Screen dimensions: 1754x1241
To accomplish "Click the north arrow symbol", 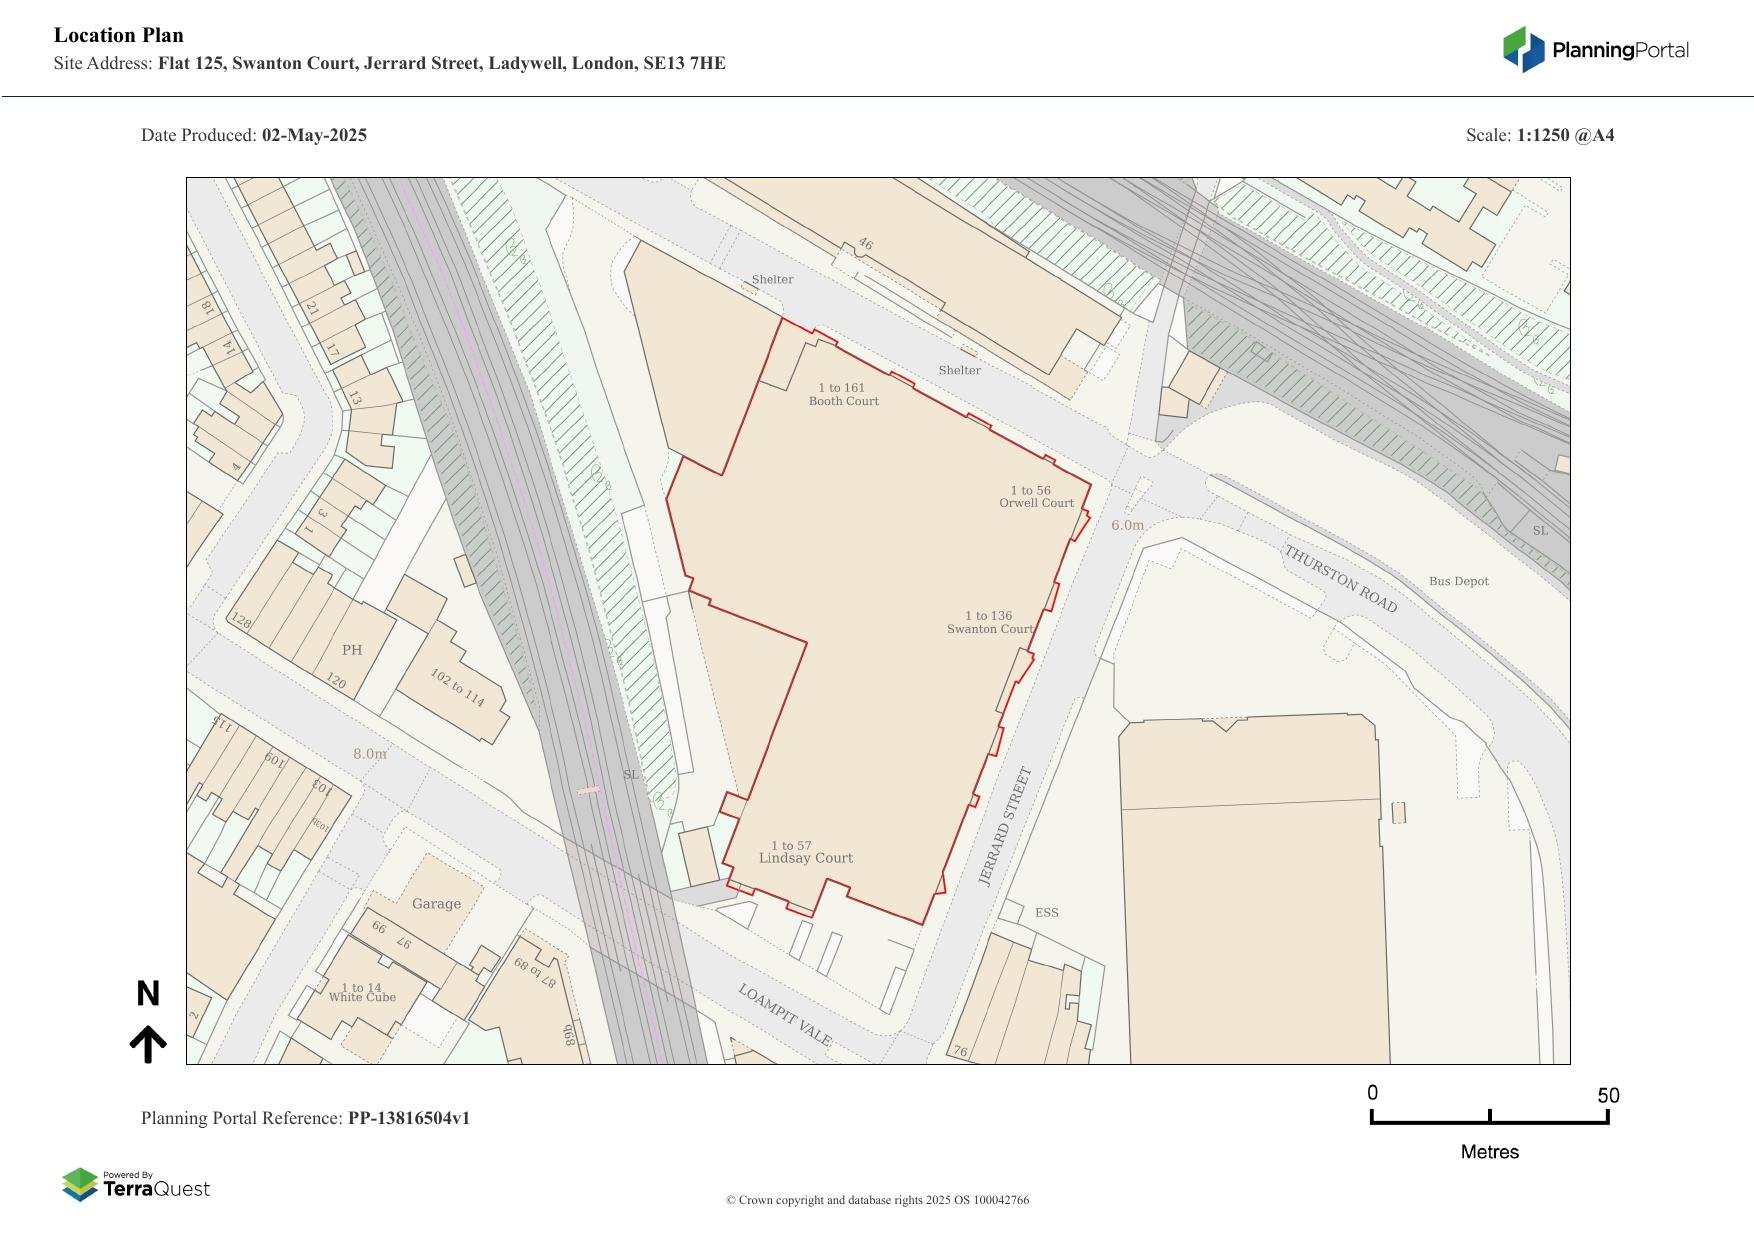I will [x=148, y=1044].
